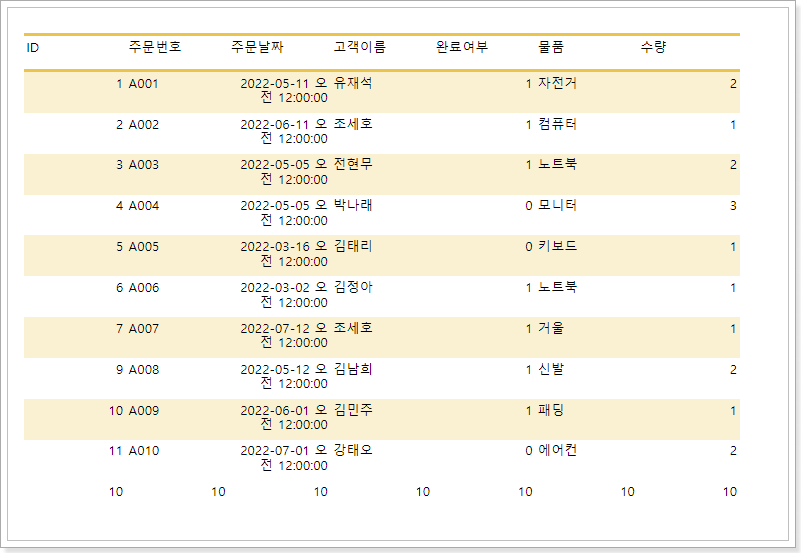Click the 물품 column header
The image size is (801, 553).
pyautogui.click(x=551, y=47)
